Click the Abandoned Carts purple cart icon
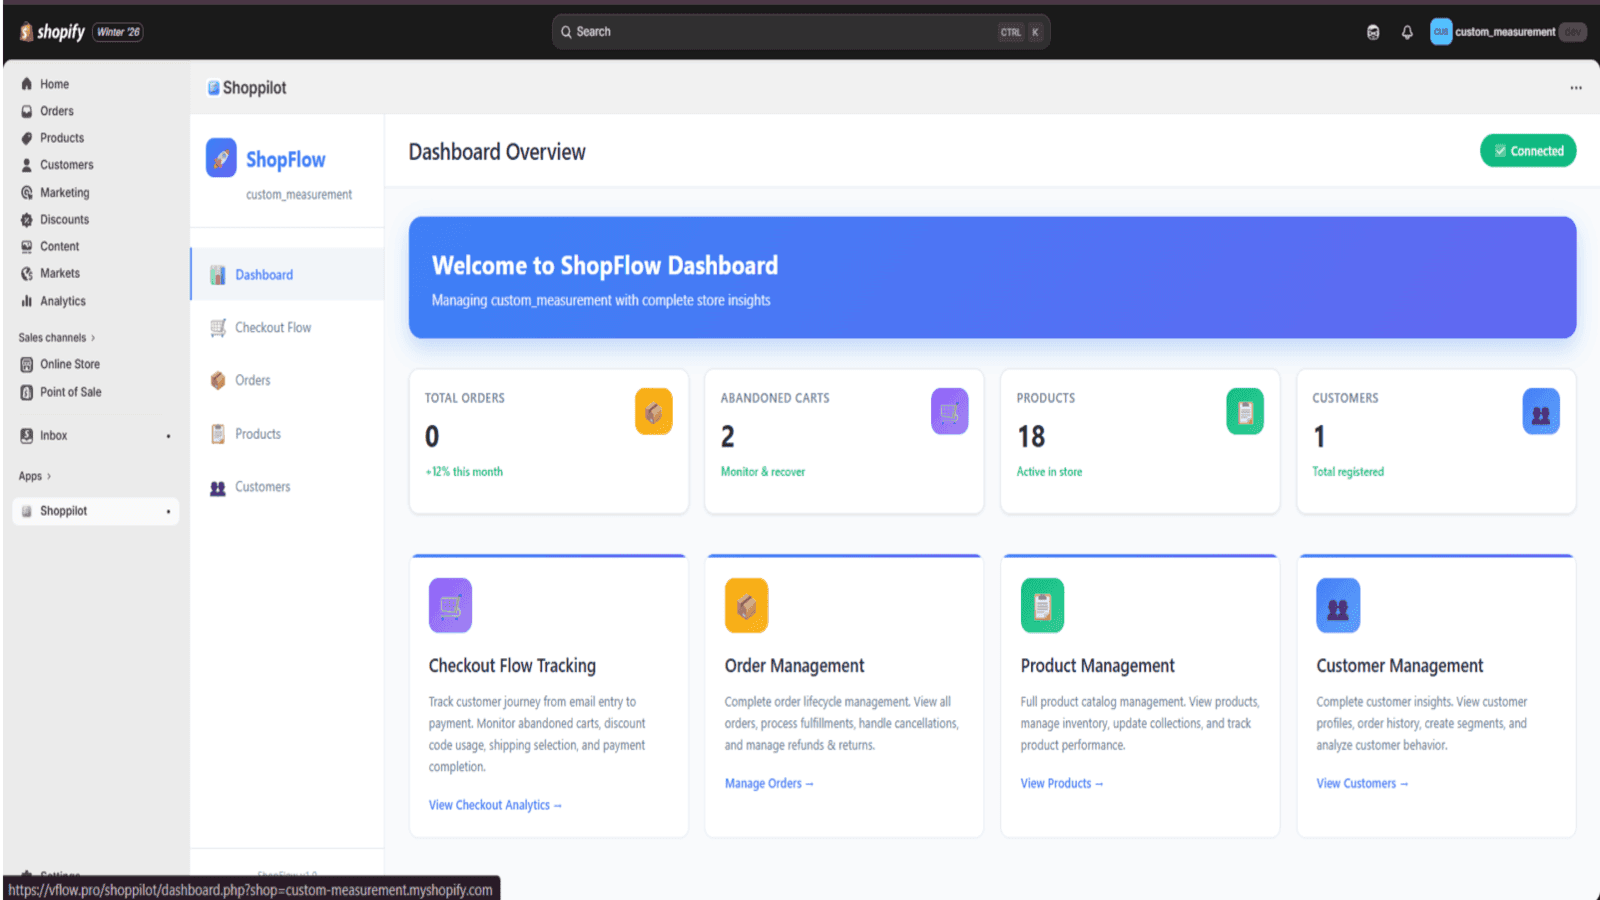 (x=949, y=412)
